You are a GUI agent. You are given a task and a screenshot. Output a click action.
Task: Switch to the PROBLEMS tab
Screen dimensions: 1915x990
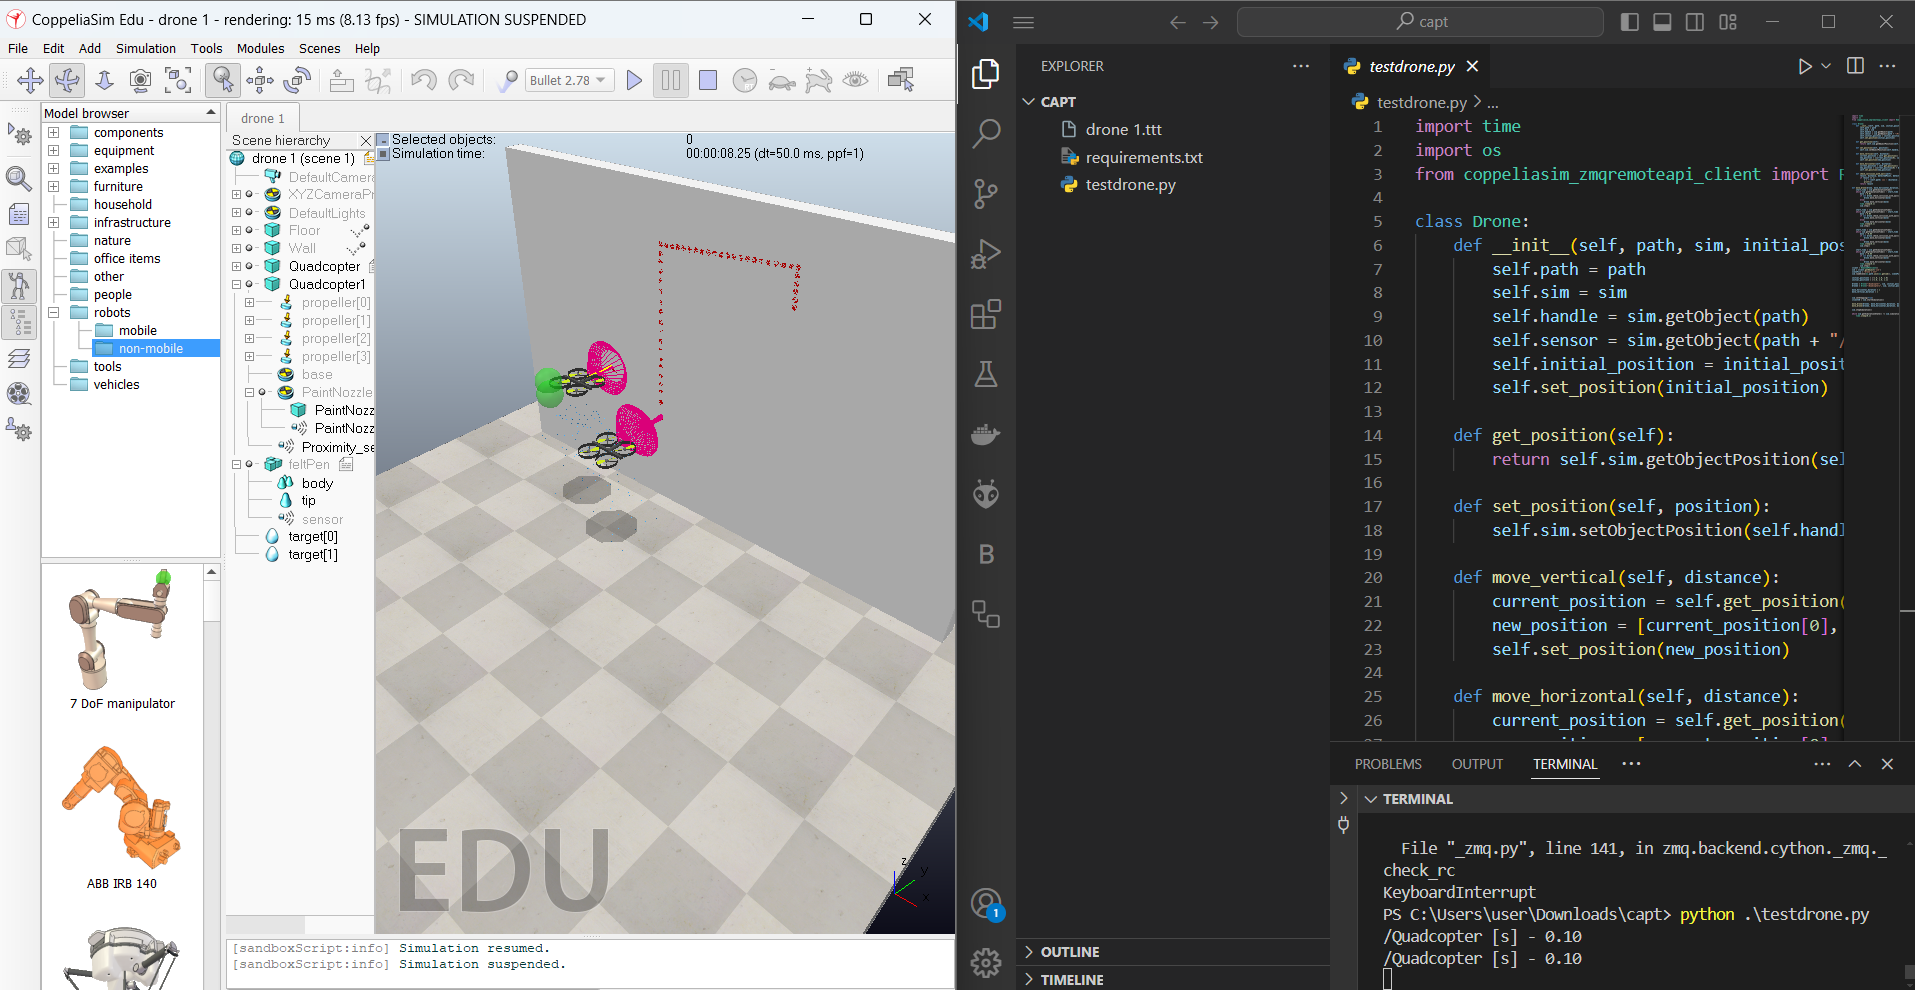point(1387,764)
